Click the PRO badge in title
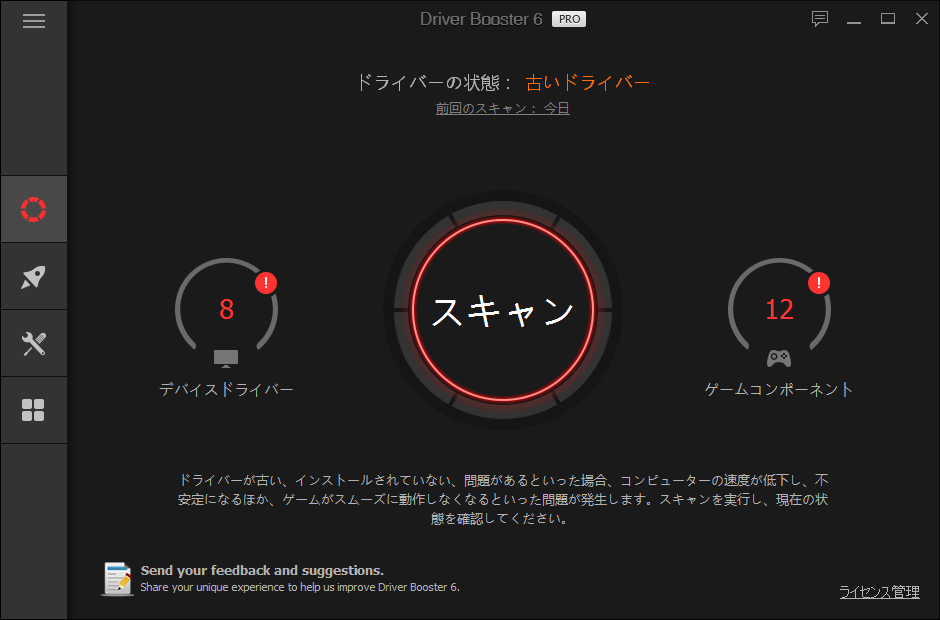This screenshot has height=620, width=940. coord(569,19)
